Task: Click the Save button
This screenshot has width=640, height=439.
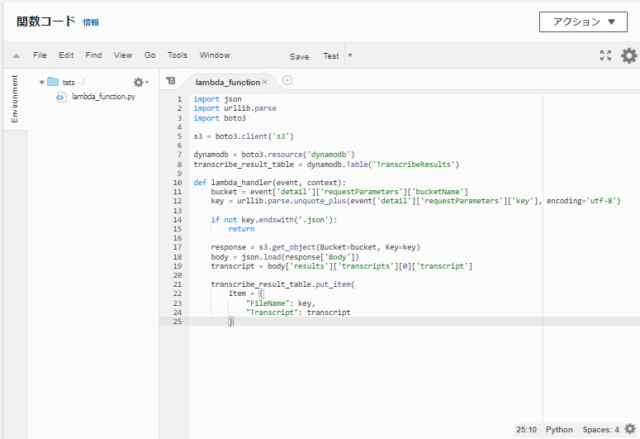Action: 299,57
